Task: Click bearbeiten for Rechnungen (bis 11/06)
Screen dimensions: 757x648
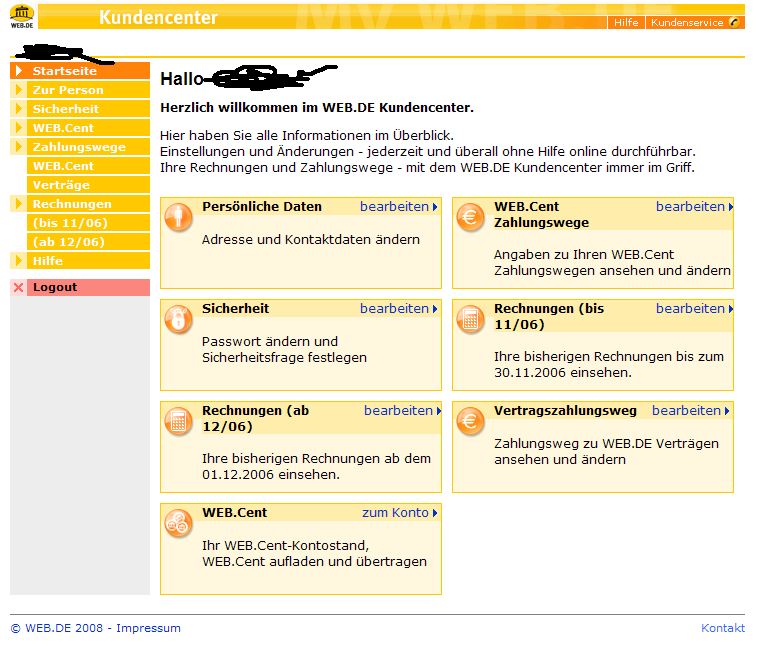Action: pyautogui.click(x=694, y=309)
